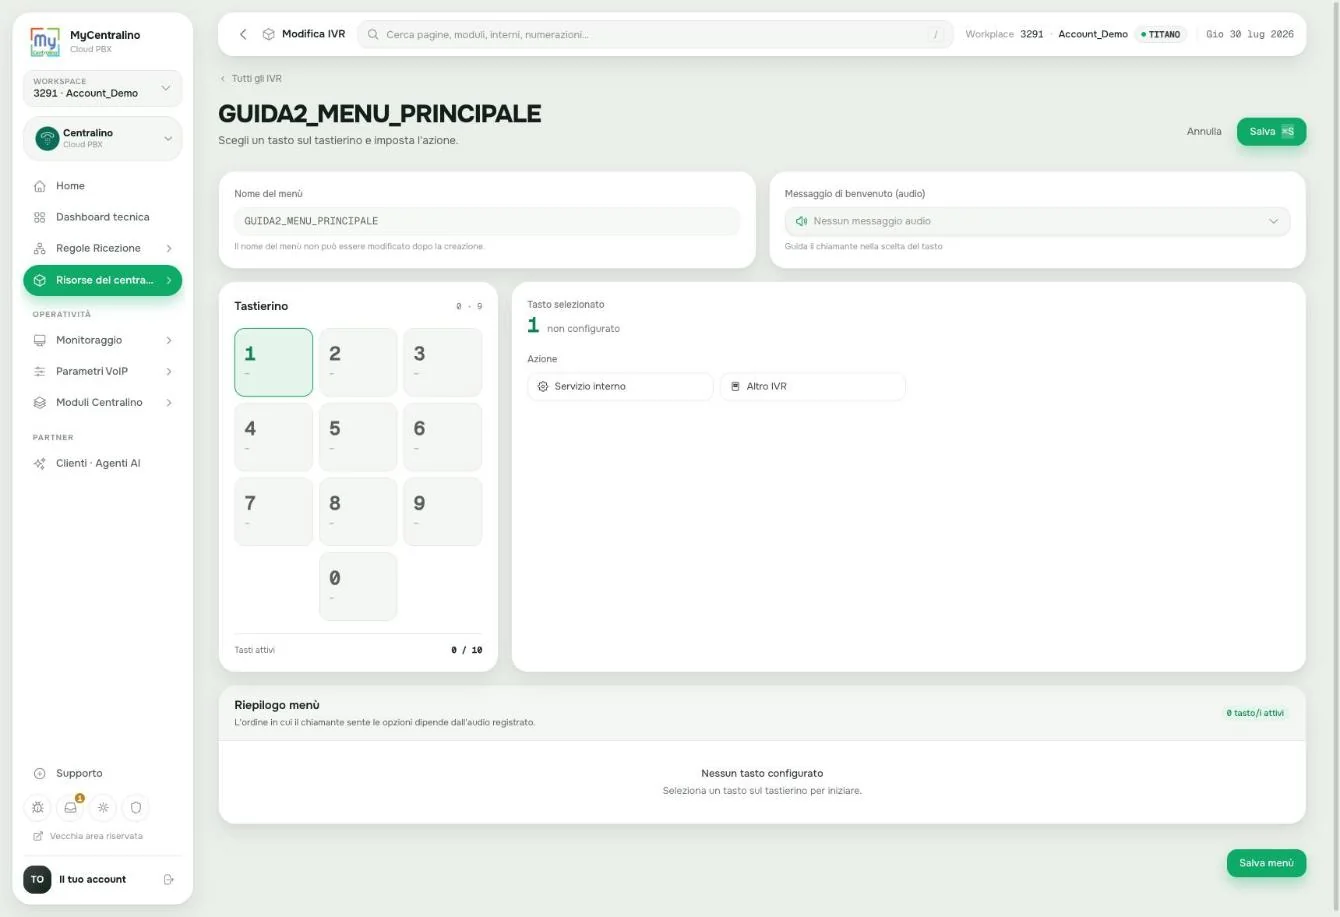
Task: Click the Regole Ricezione hierarchy icon
Action: (x=40, y=248)
